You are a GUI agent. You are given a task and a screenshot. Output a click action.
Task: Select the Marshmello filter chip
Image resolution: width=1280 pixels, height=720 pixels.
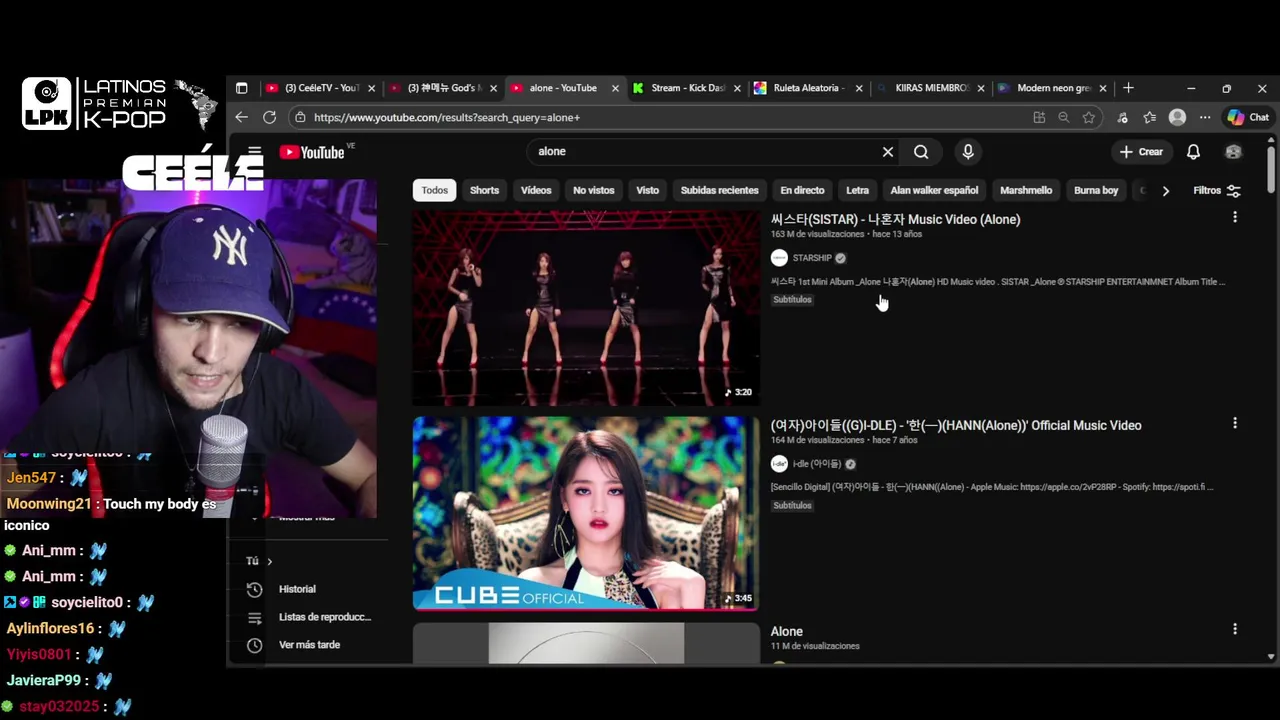(x=1026, y=190)
